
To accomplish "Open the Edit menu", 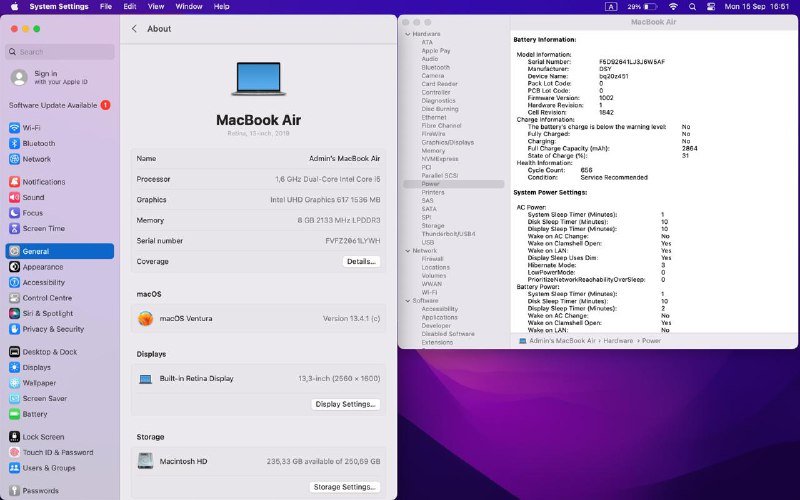I will (130, 7).
